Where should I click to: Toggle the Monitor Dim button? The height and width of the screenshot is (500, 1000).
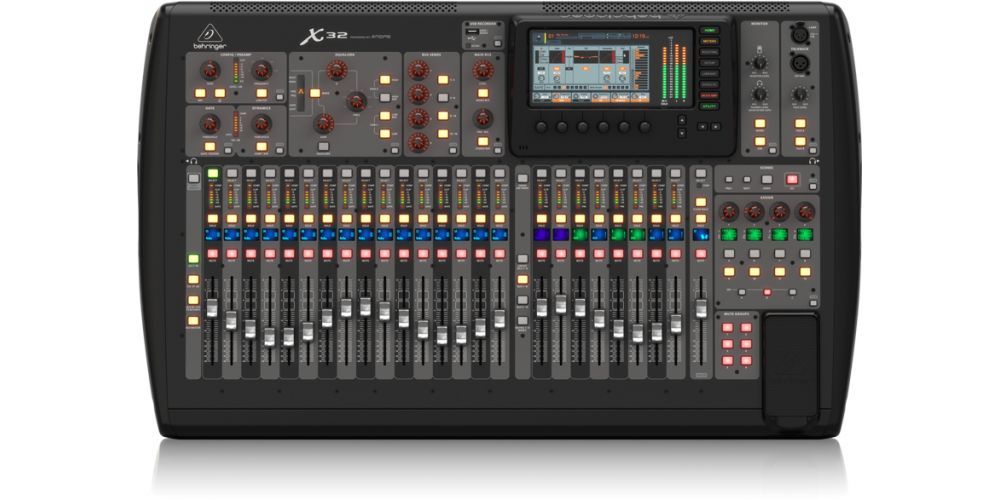[x=760, y=141]
